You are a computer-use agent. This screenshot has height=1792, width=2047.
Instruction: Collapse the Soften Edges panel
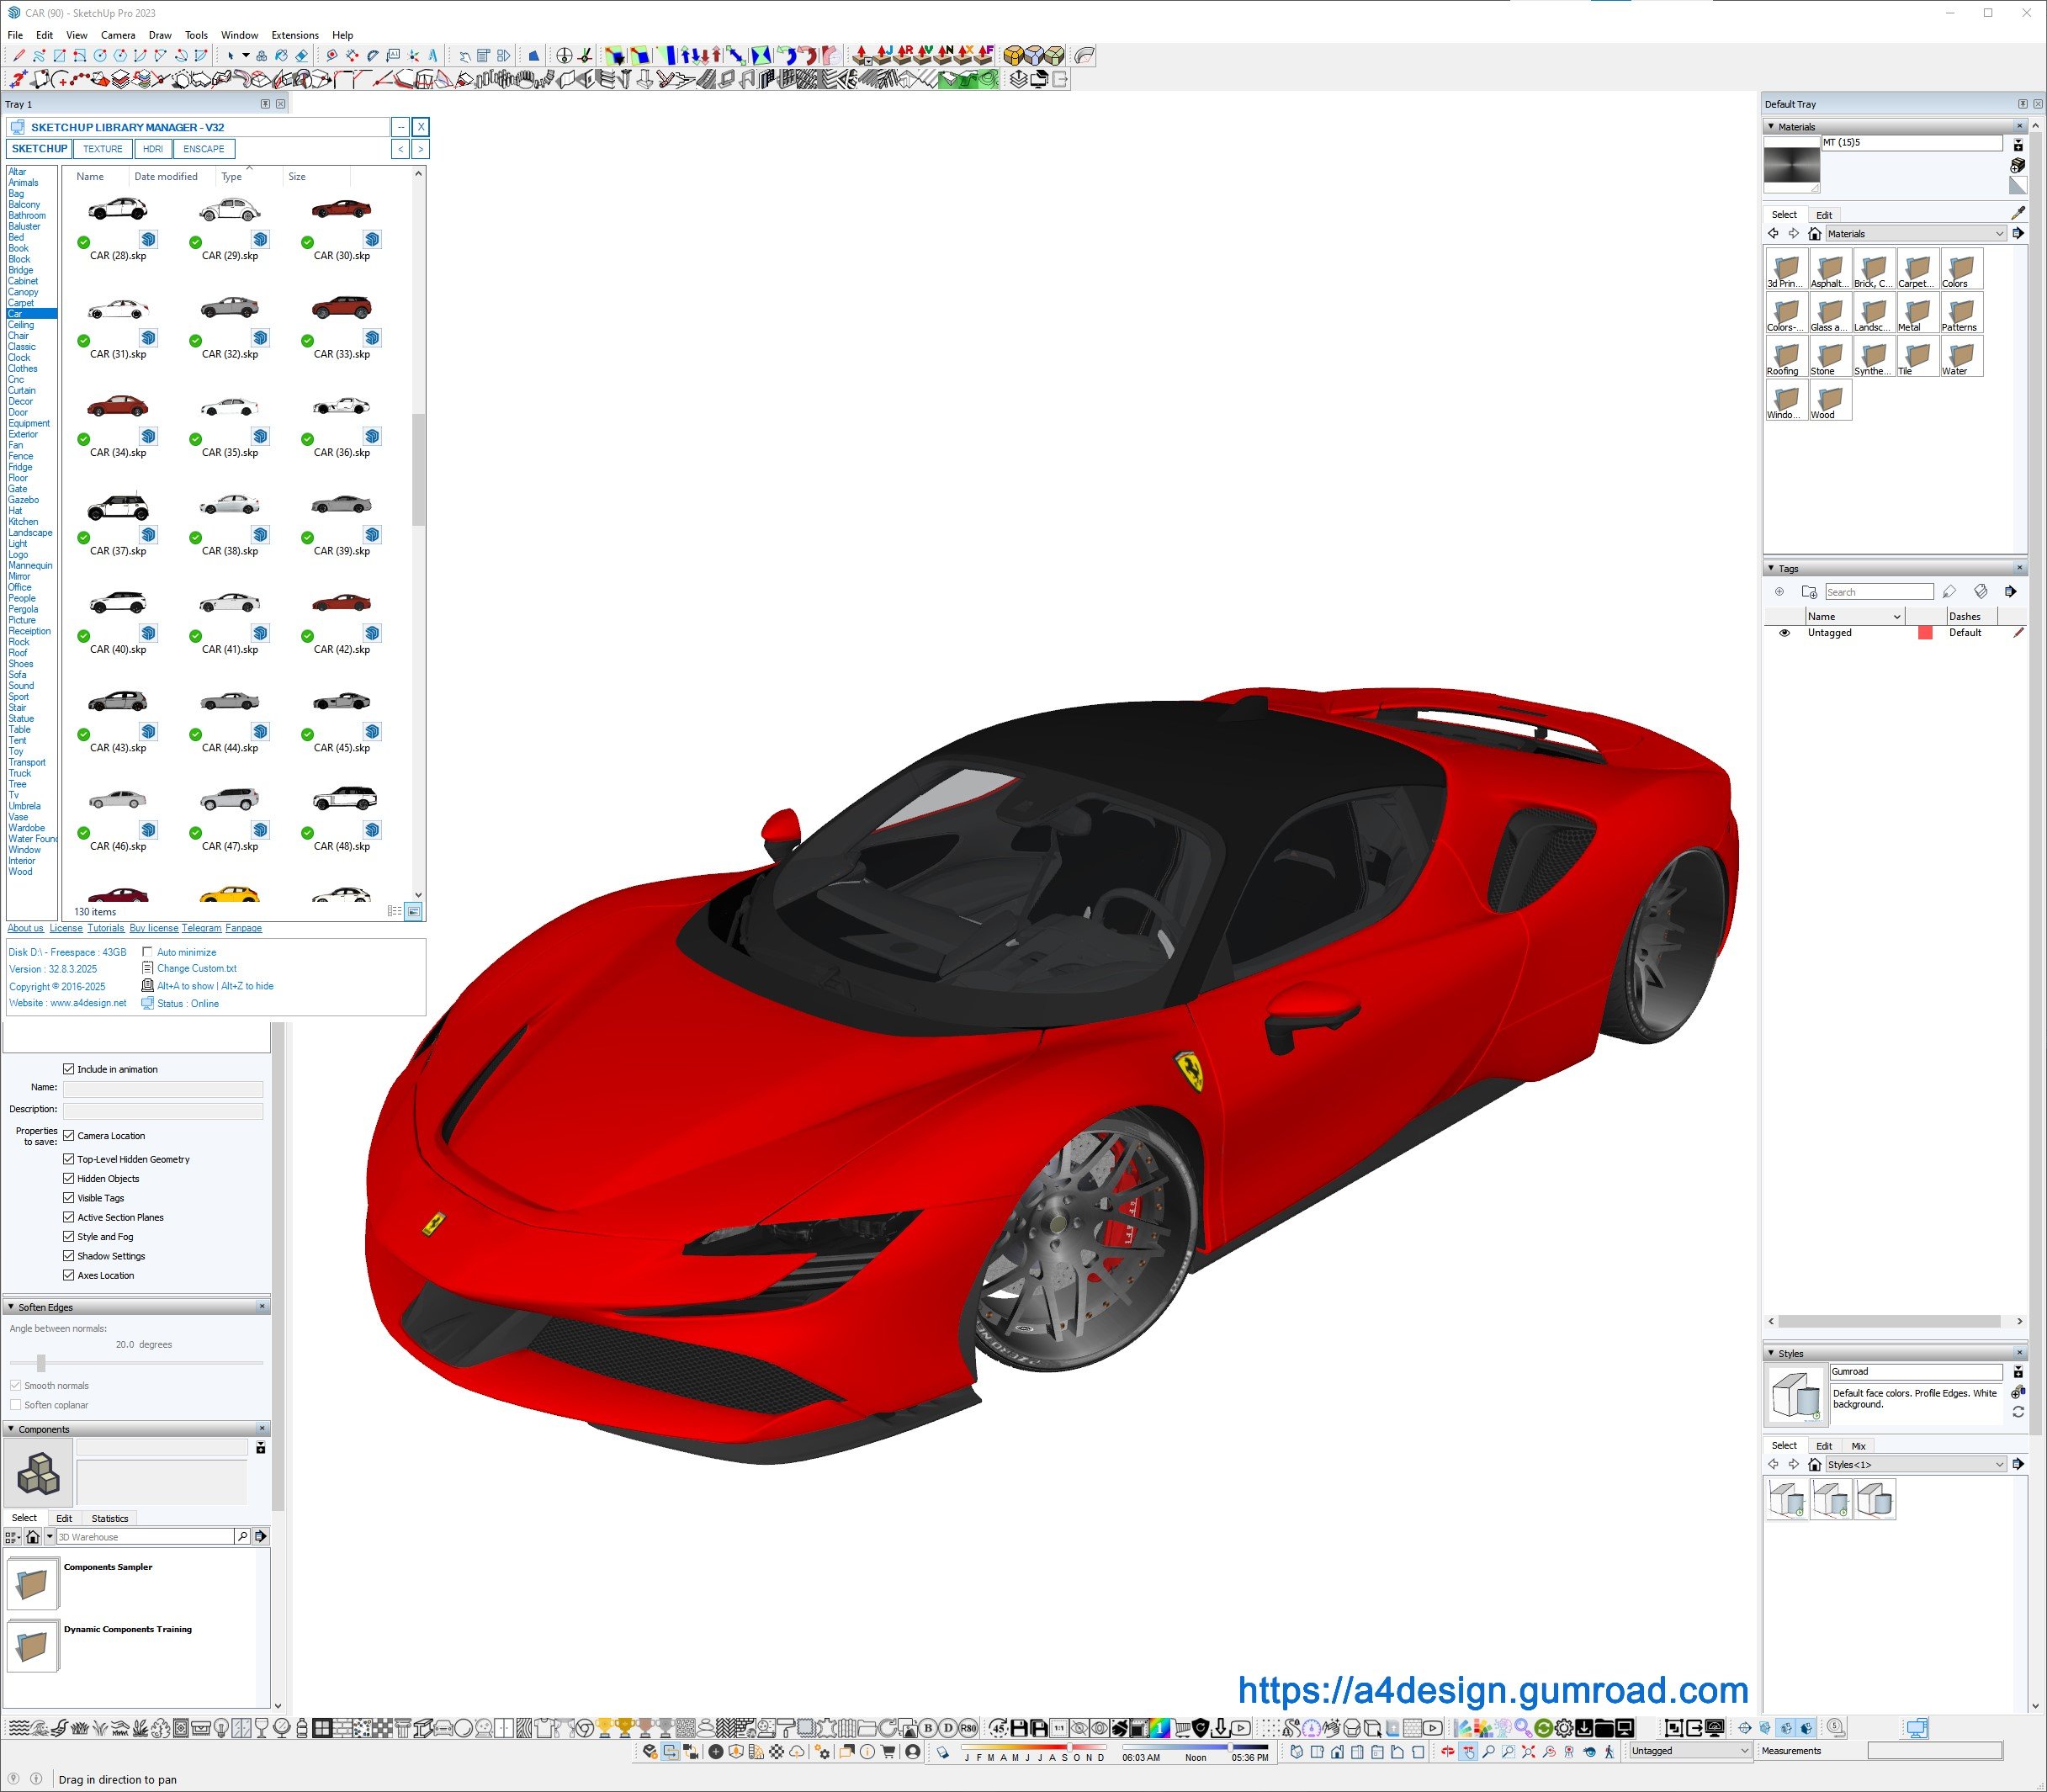11,1307
